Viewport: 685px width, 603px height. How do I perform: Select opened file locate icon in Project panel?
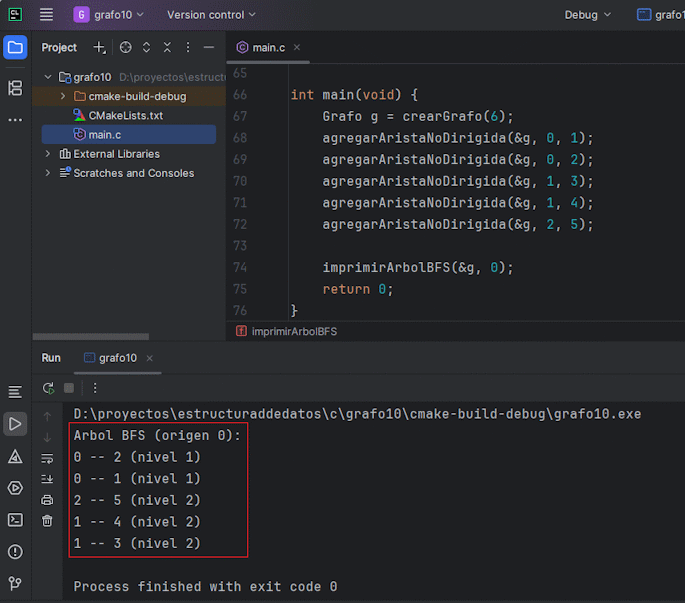coord(126,47)
